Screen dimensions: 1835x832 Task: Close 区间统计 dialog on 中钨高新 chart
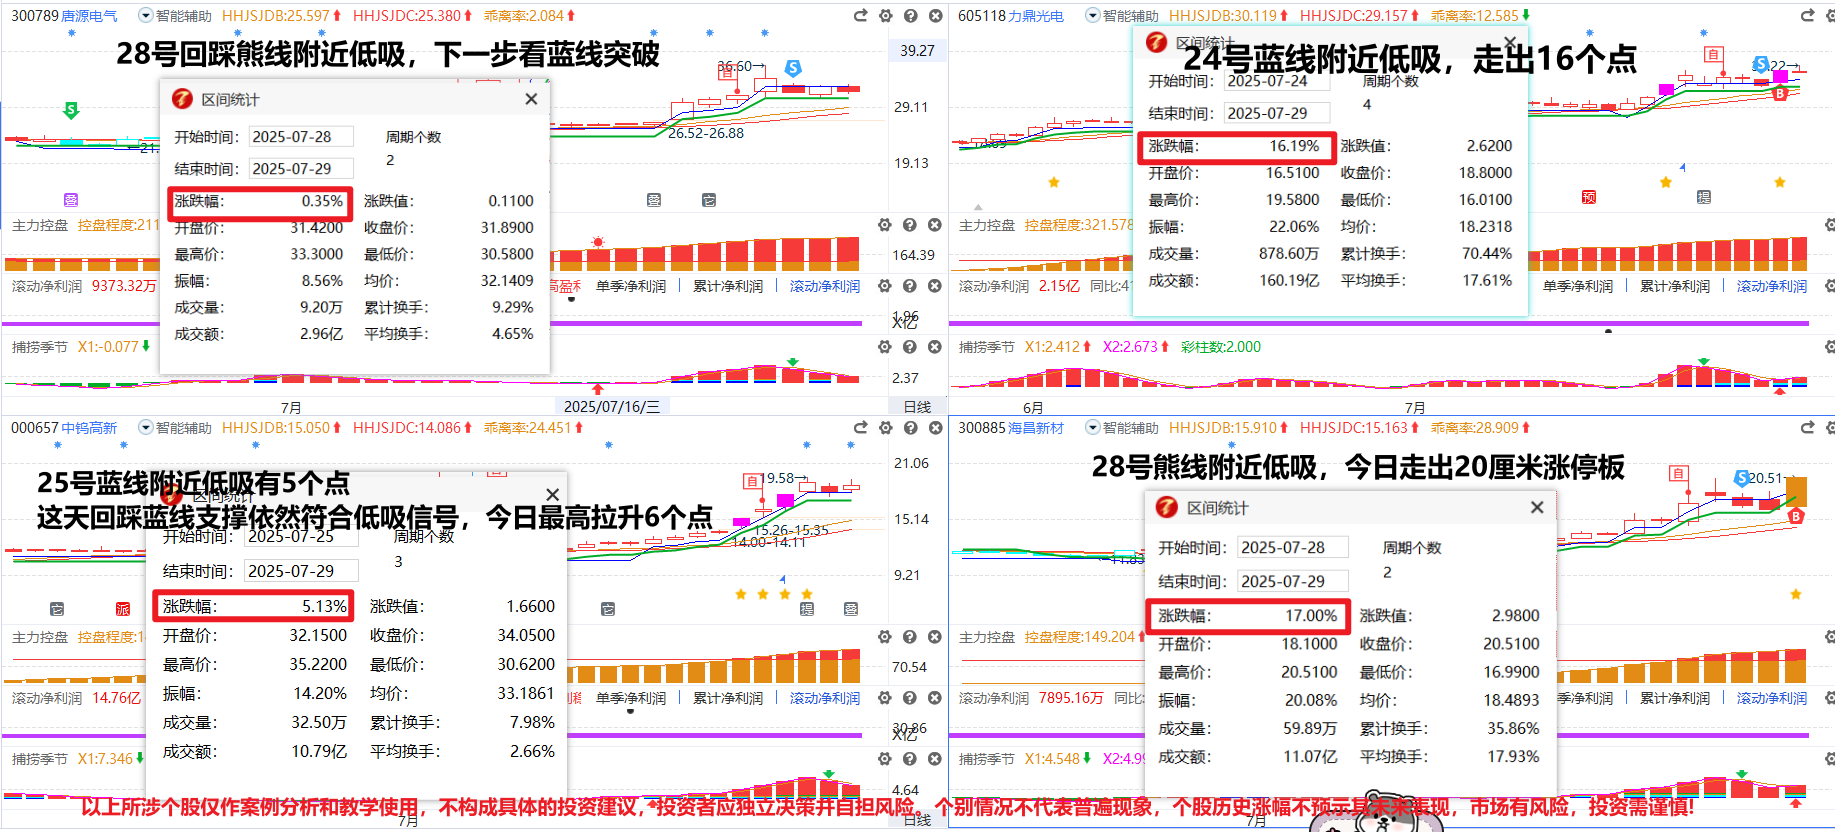[552, 495]
